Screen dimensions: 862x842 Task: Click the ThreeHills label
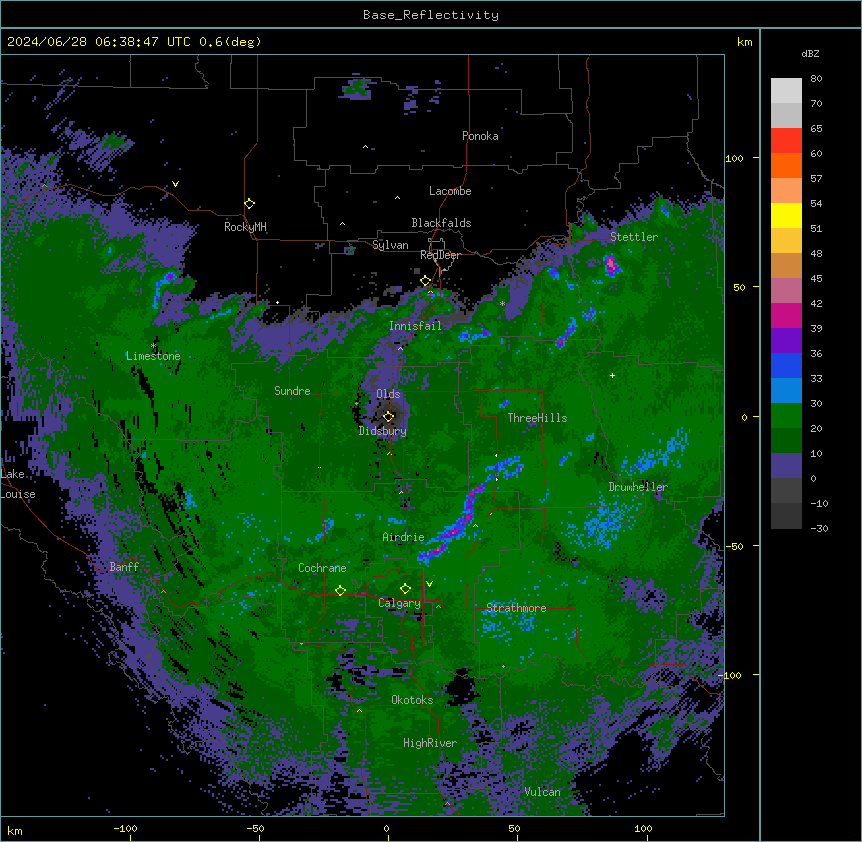point(537,418)
